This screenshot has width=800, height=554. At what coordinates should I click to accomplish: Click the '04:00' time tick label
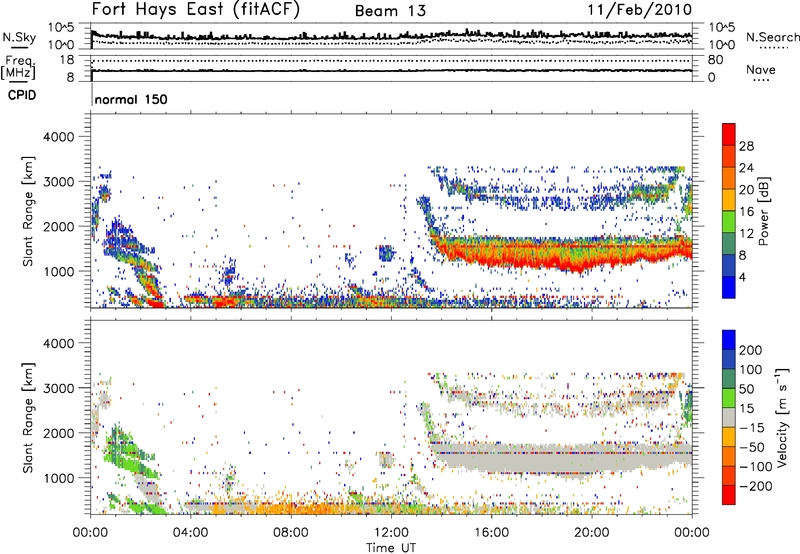(190, 533)
